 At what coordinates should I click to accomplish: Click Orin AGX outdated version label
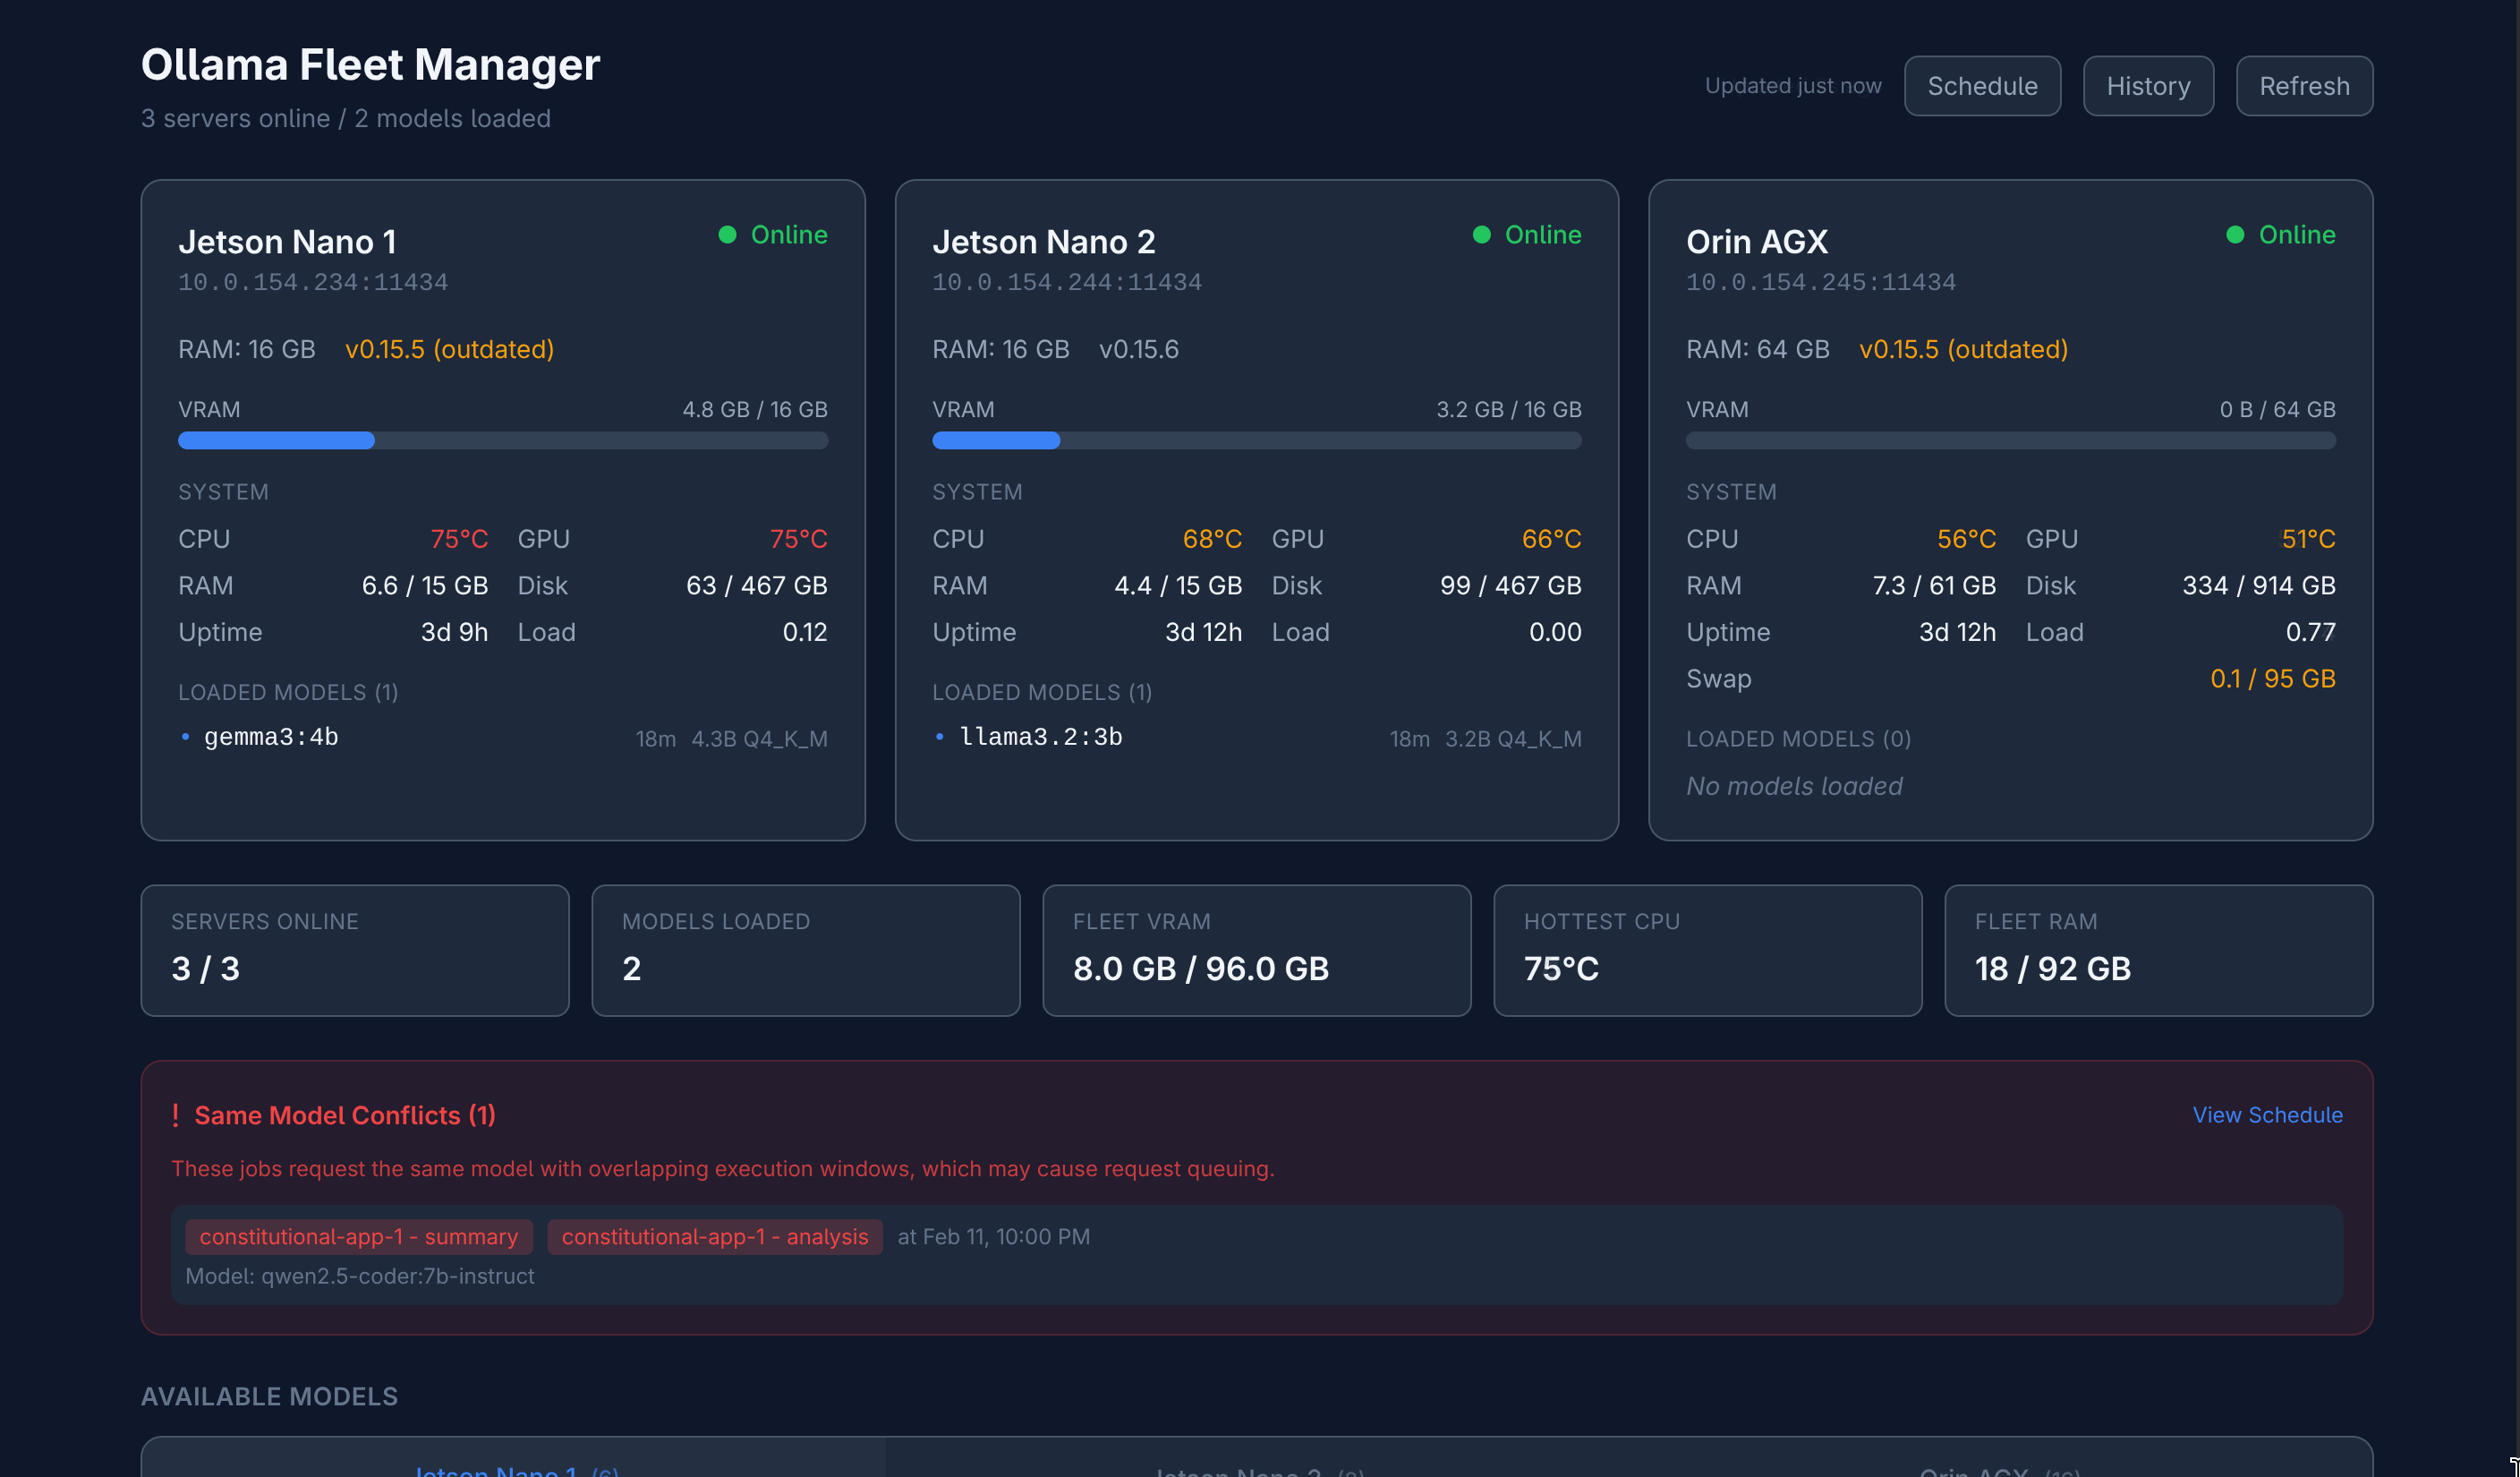coord(1962,349)
